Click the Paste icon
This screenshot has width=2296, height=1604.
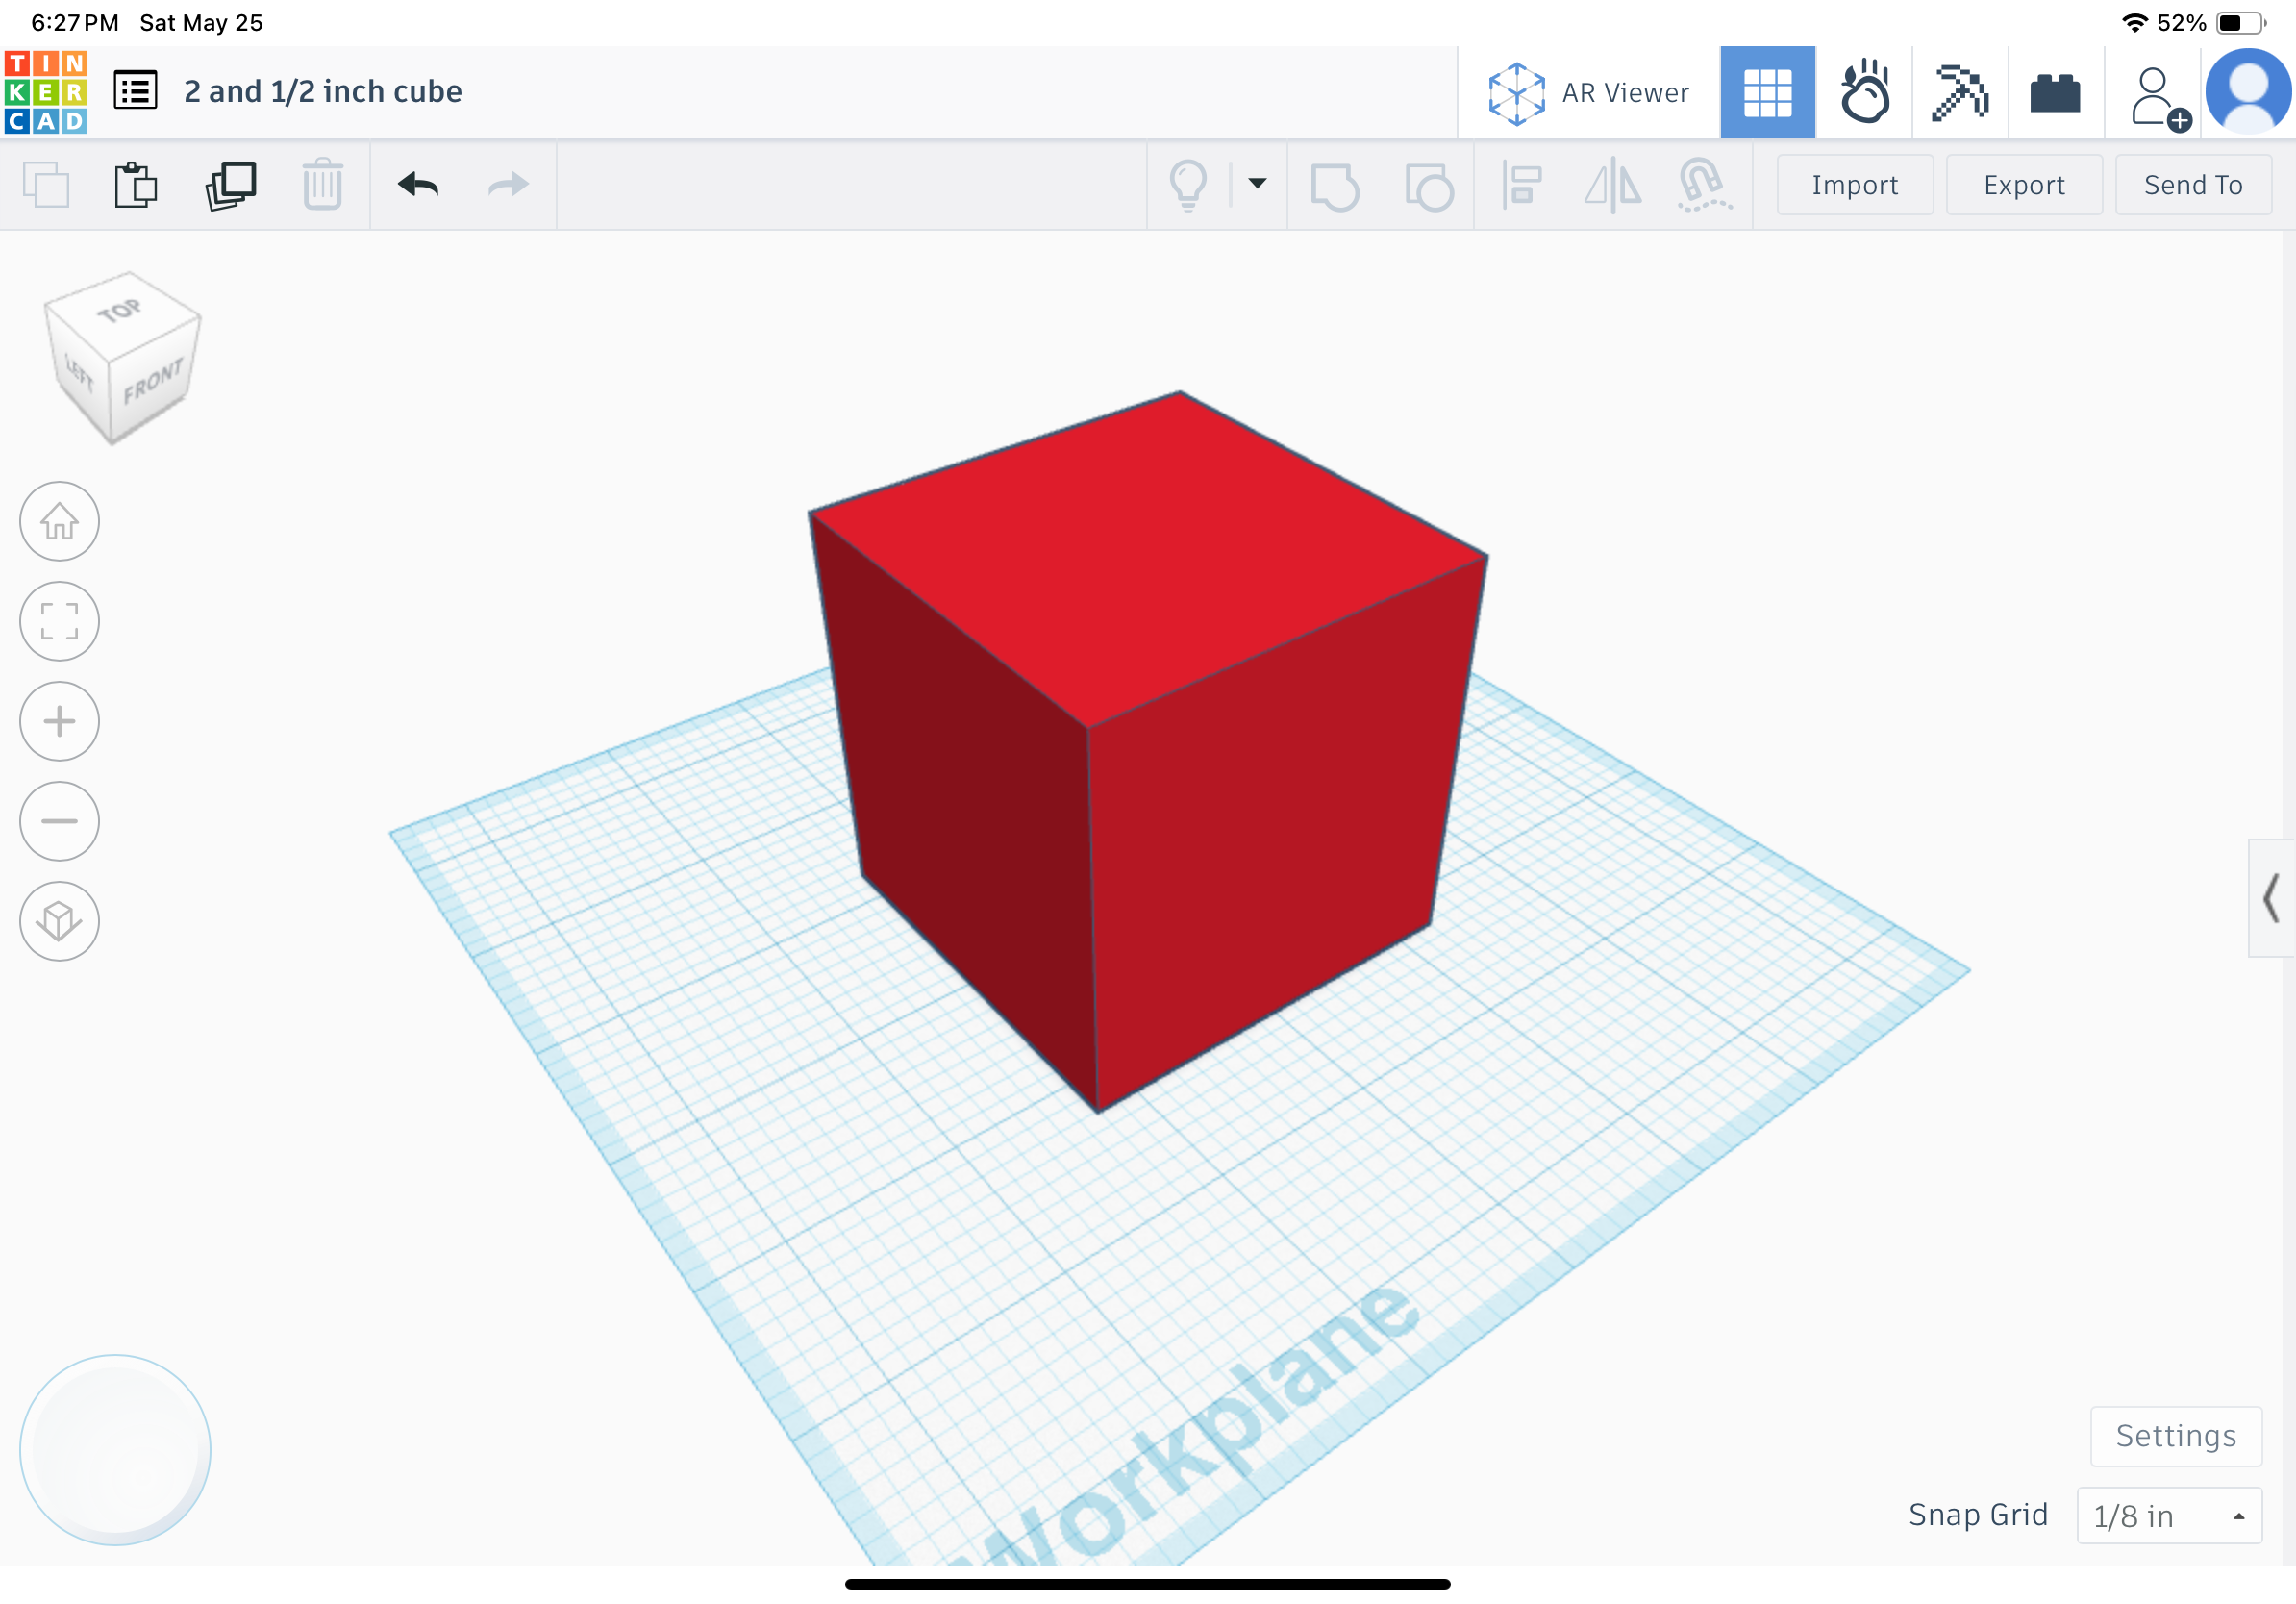[x=135, y=185]
